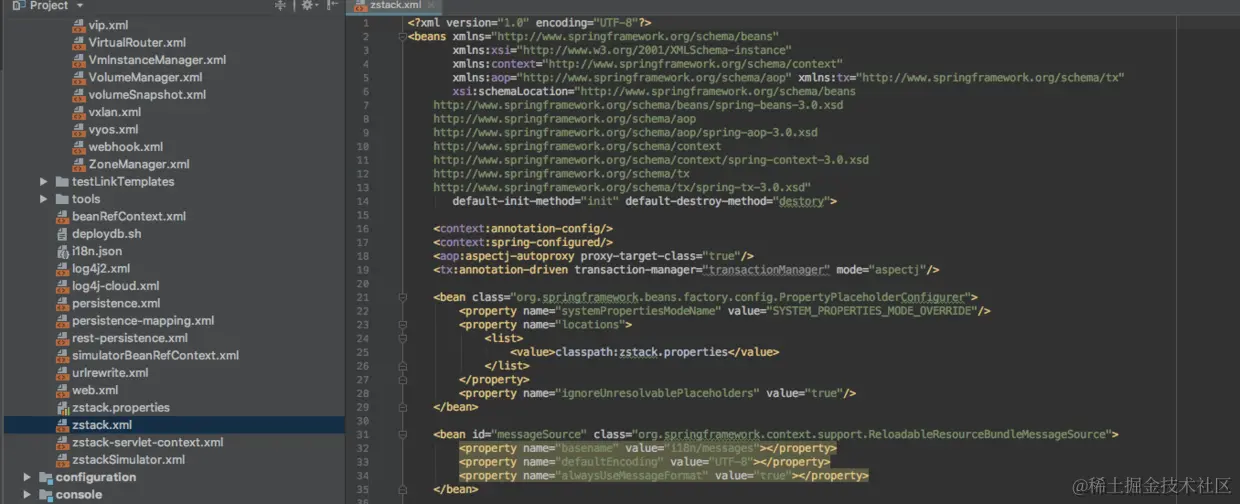Viewport: 1240px width, 504px height.
Task: Collapse messageSource bean at line 31
Action: pos(402,434)
